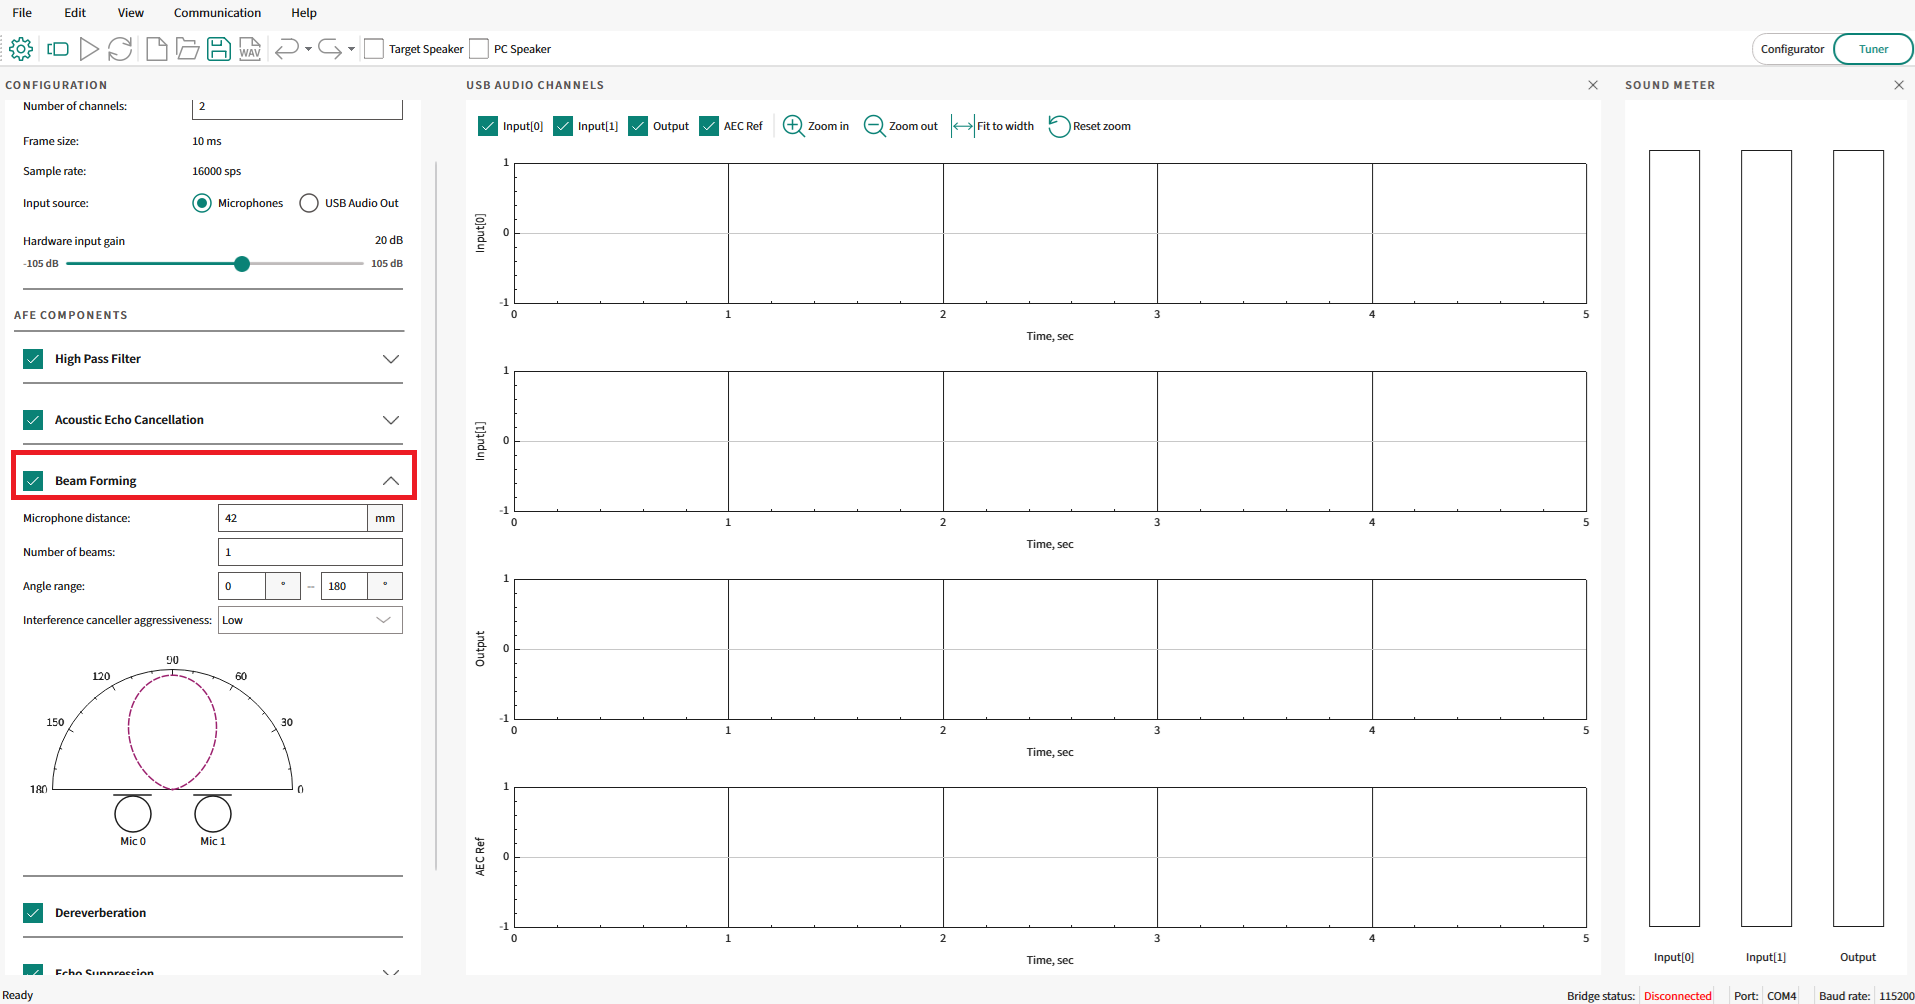The image size is (1915, 1004).
Task: Uncheck the AEC Ref channel checkbox
Action: pyautogui.click(x=709, y=126)
